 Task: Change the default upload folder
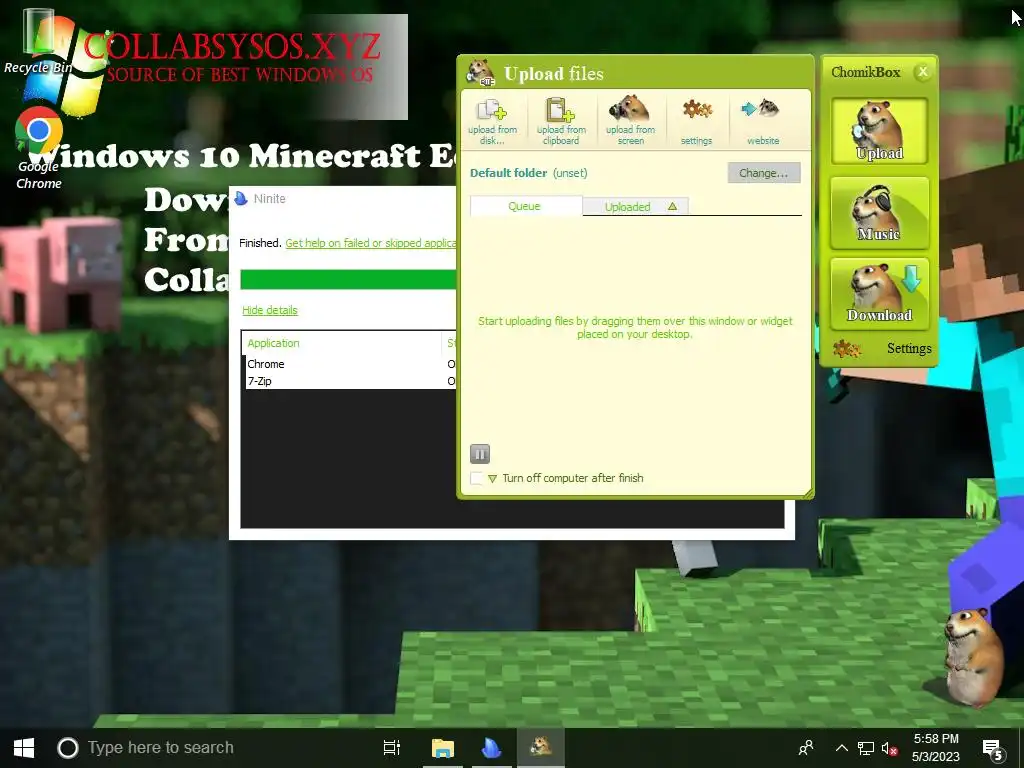point(763,173)
